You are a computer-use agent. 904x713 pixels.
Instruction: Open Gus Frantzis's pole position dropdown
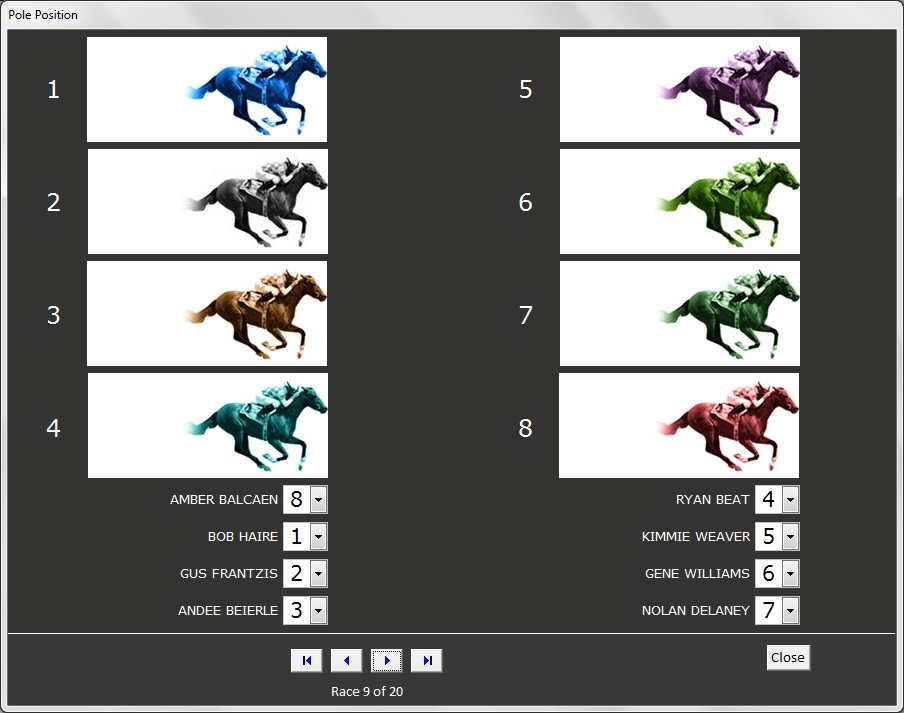click(x=318, y=574)
